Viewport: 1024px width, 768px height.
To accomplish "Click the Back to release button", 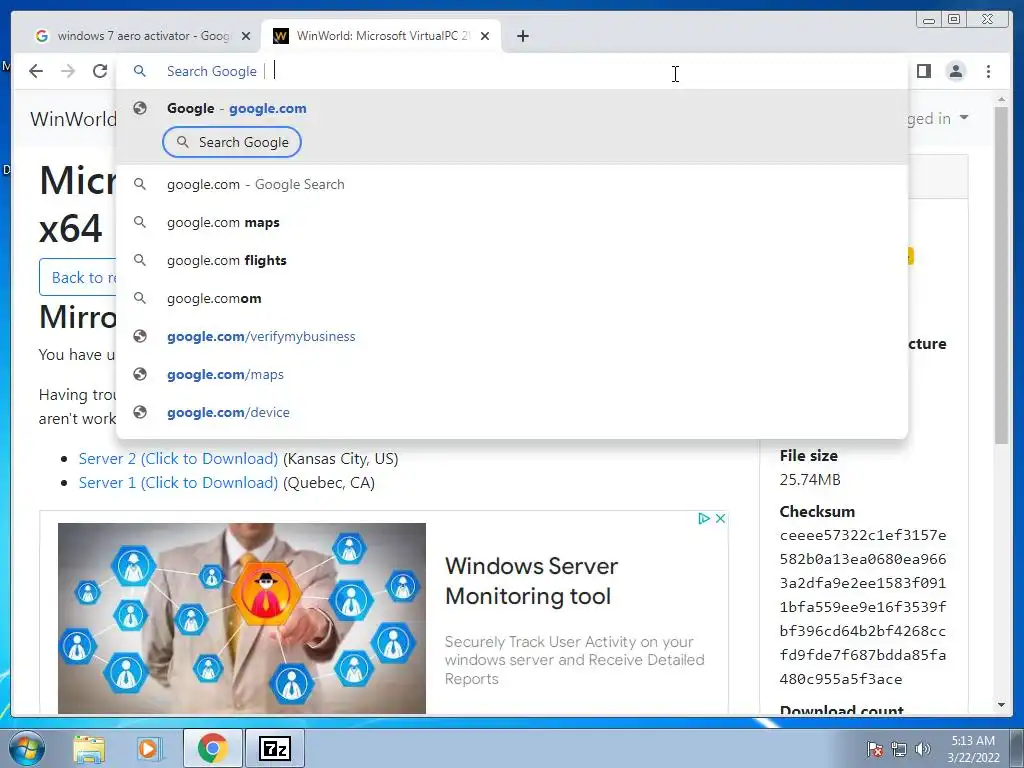I will (78, 278).
